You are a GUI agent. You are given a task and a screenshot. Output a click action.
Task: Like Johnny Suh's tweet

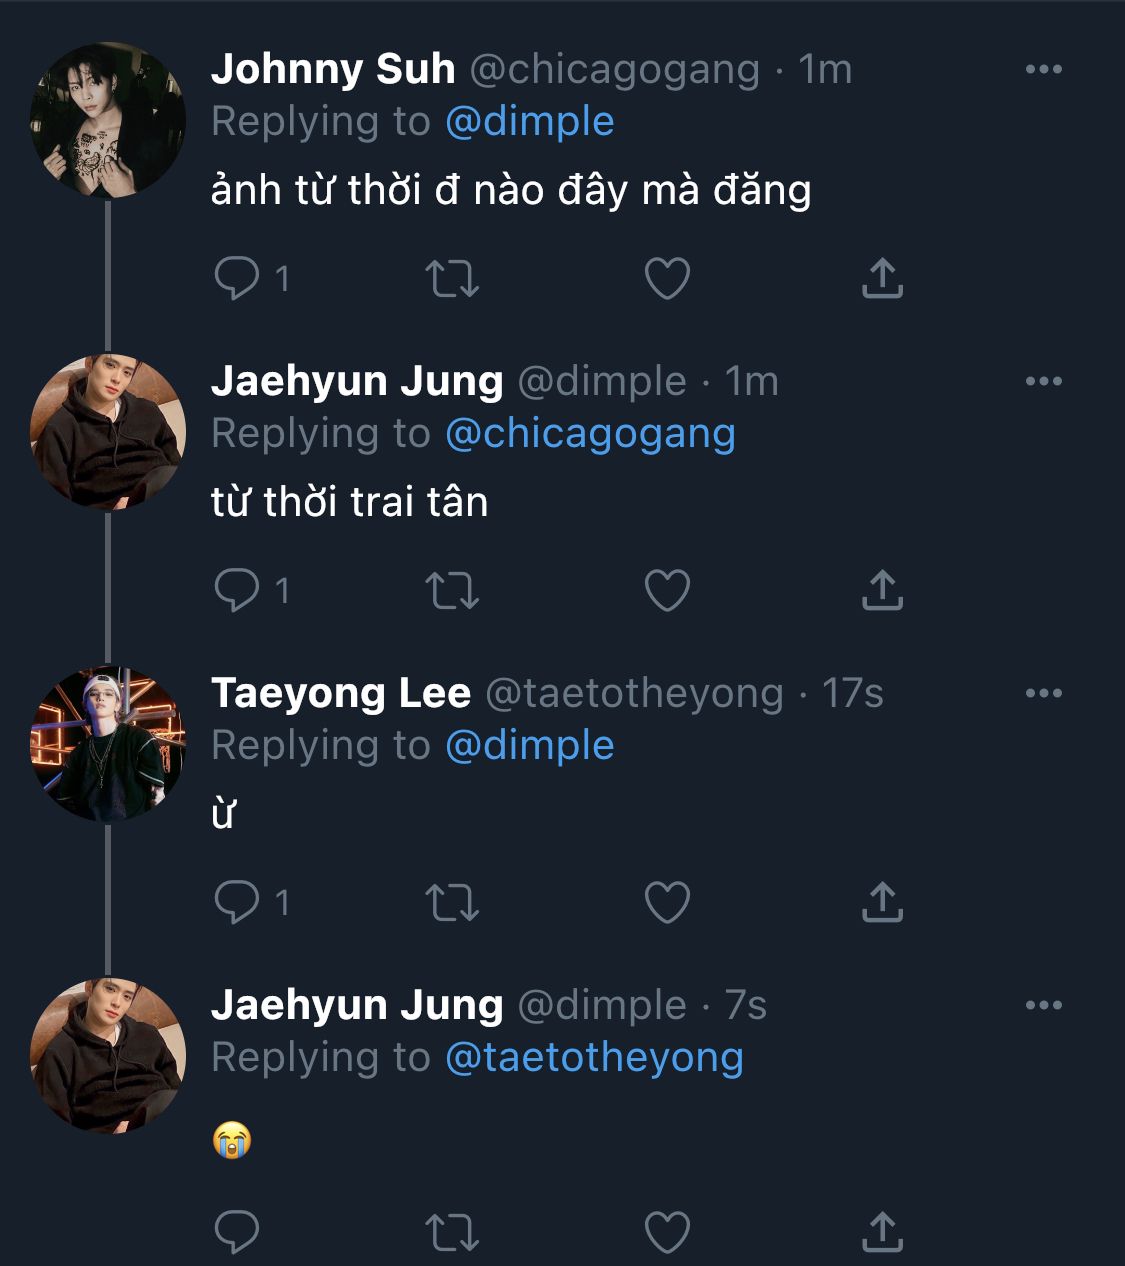[x=667, y=279]
